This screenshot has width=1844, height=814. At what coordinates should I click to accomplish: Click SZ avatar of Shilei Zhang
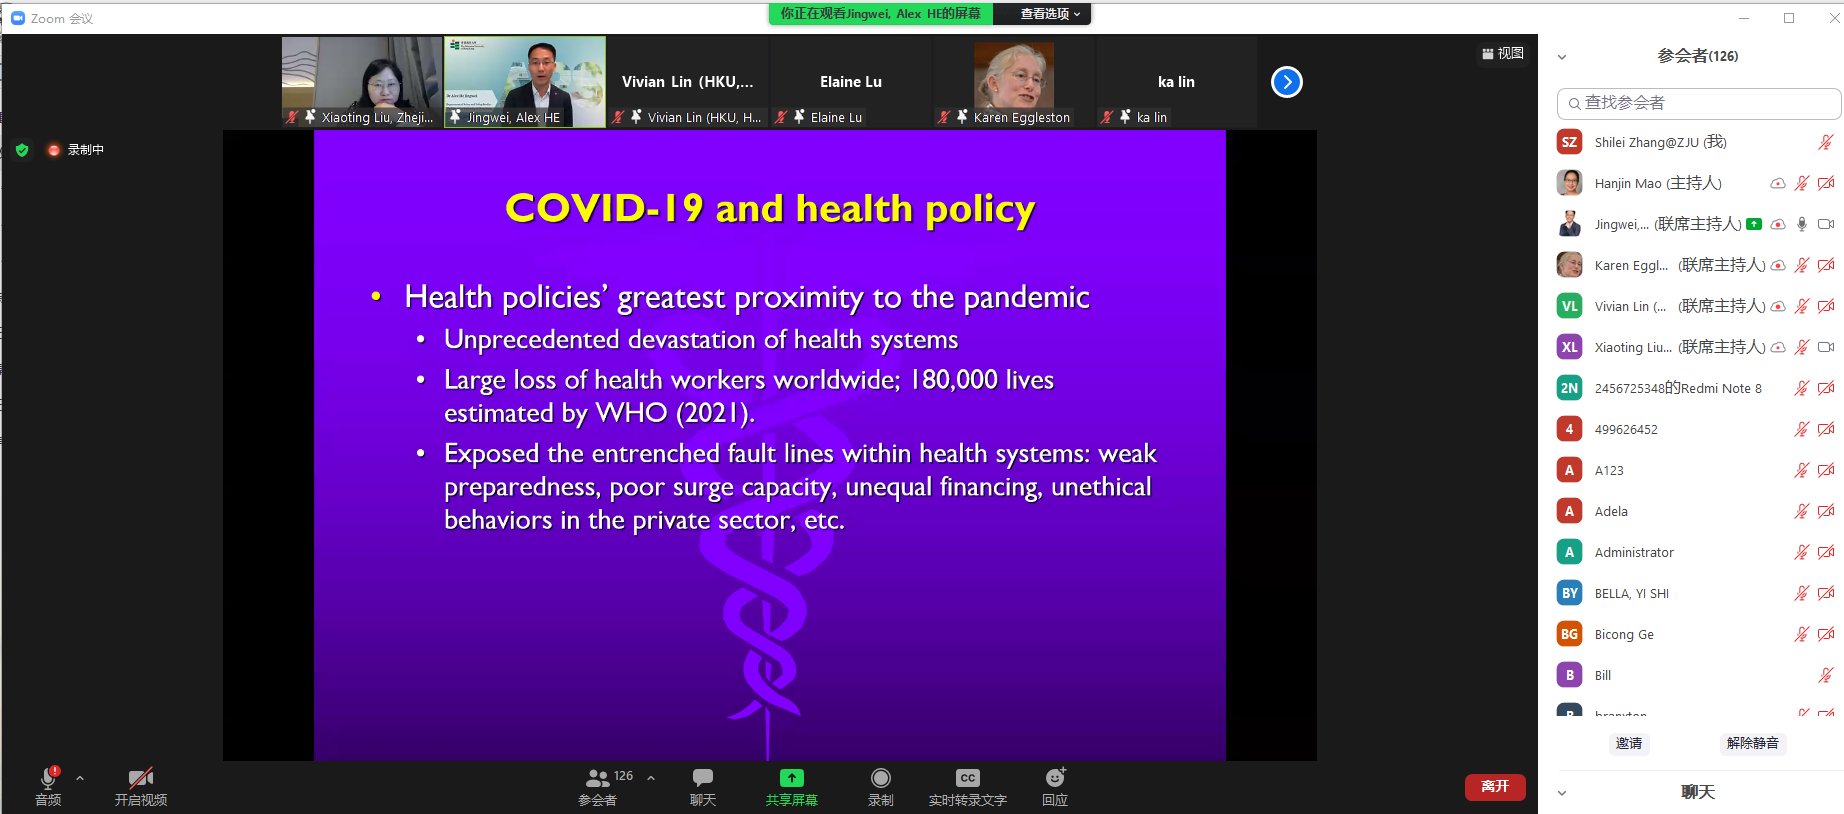pos(1570,142)
